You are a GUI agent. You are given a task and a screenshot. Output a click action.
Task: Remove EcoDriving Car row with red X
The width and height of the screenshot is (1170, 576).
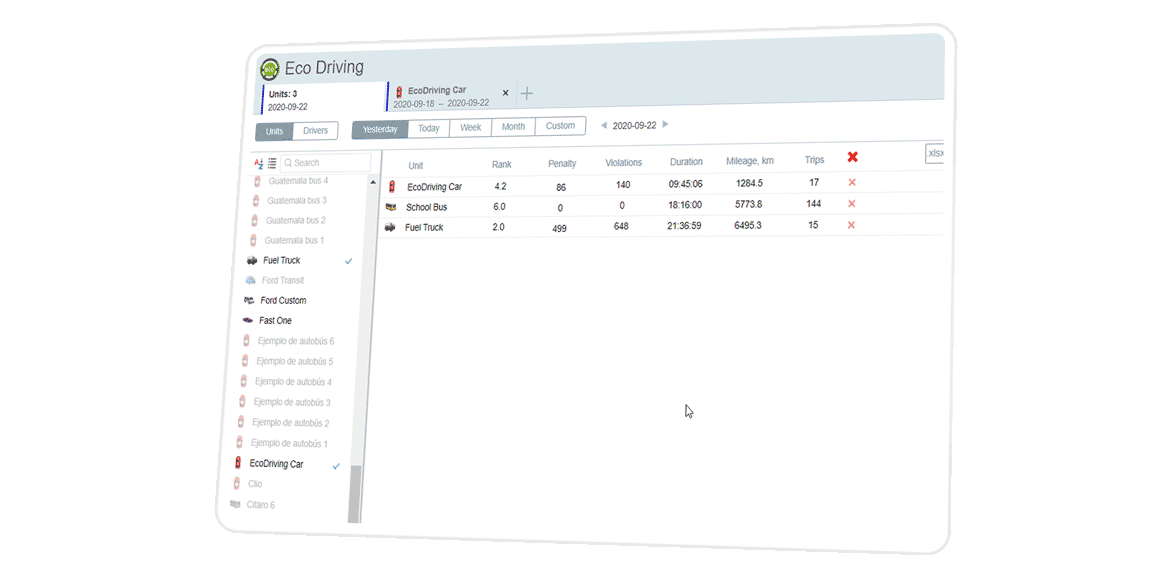[852, 183]
